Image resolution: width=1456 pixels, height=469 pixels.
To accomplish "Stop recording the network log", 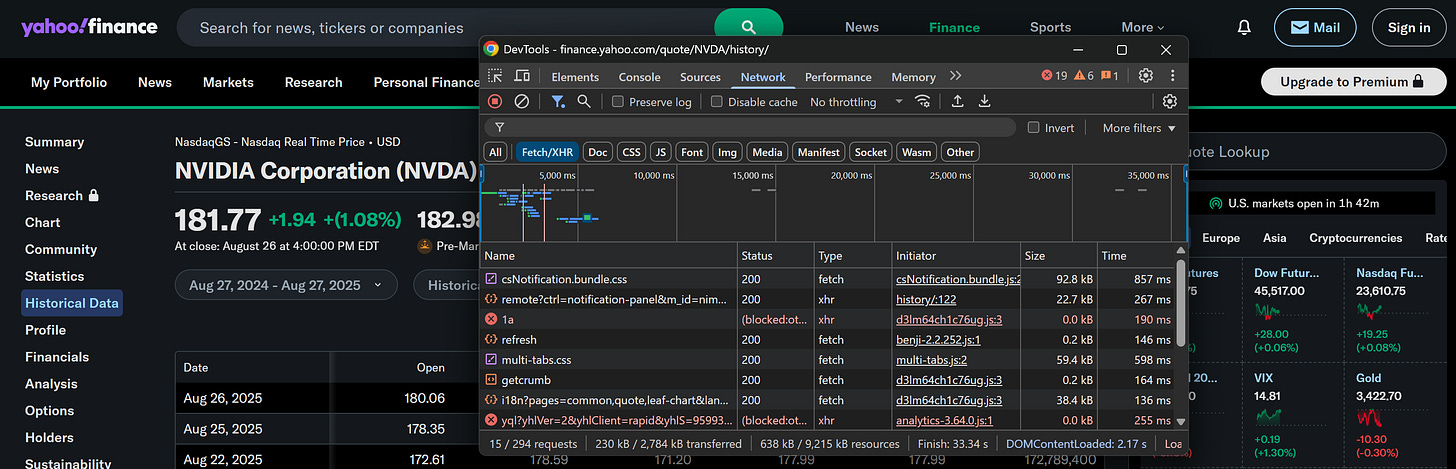I will click(x=495, y=101).
